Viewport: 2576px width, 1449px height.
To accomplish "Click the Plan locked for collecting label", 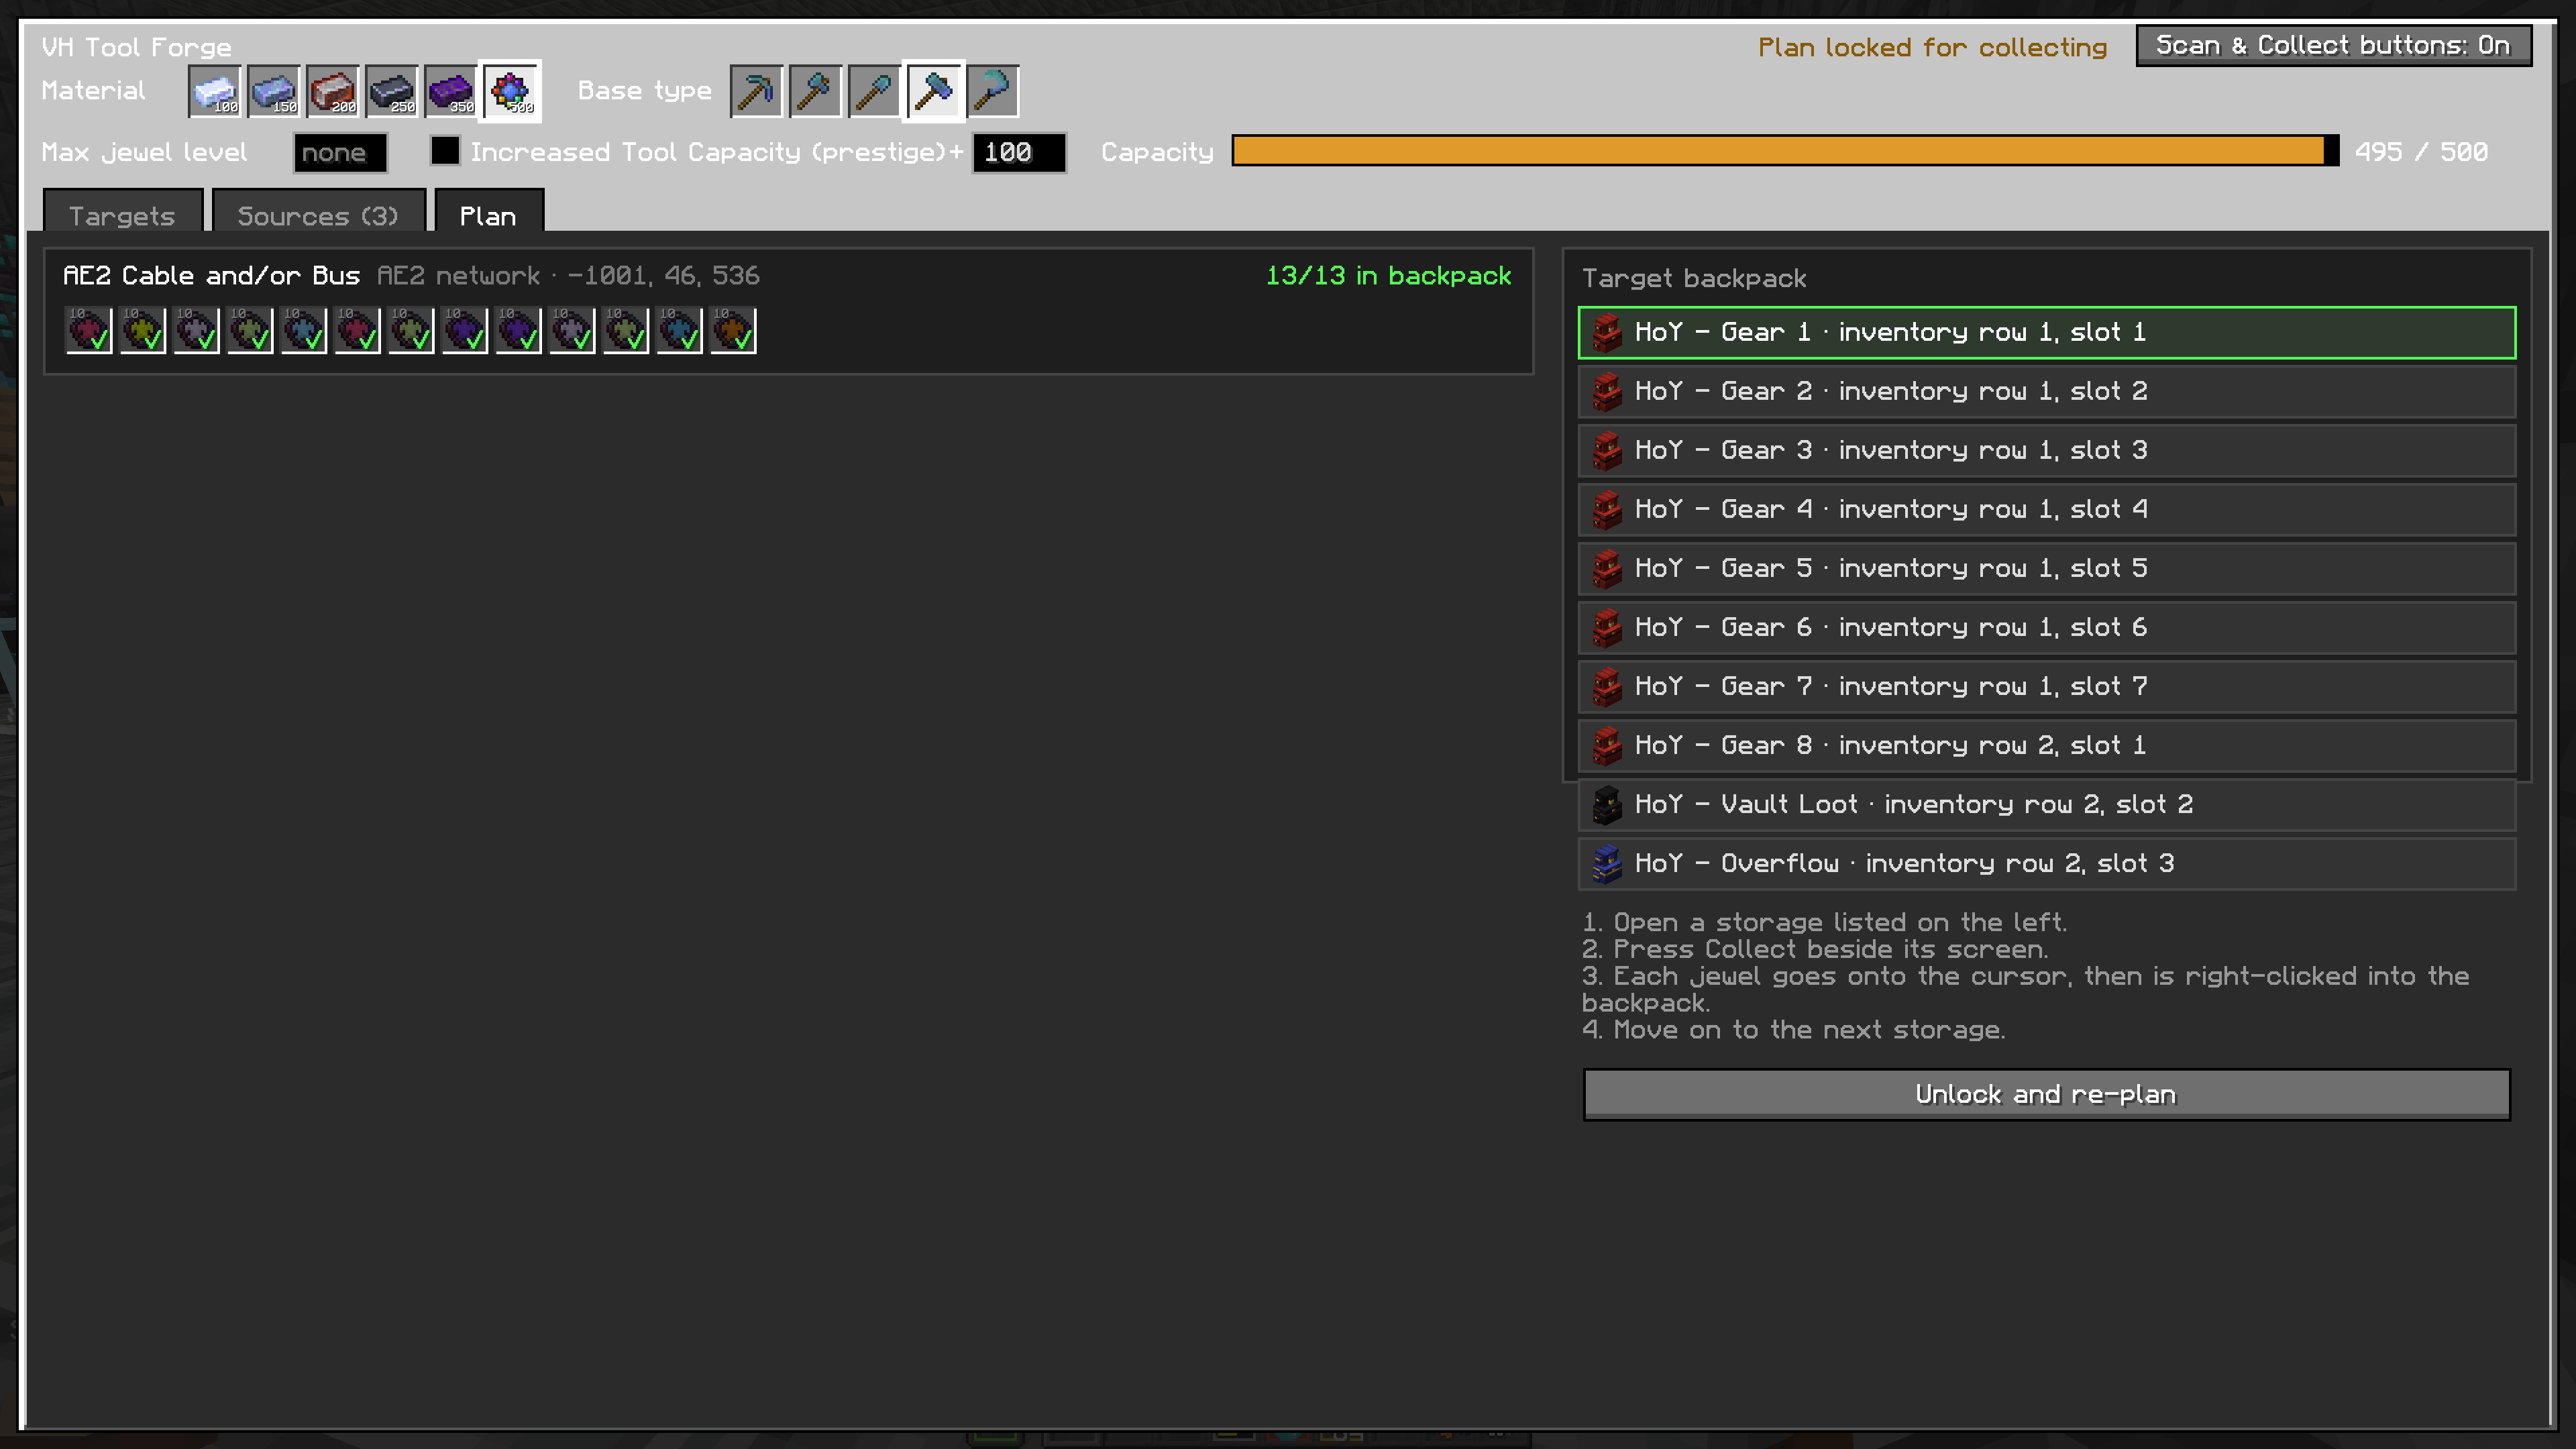I will [x=1932, y=47].
